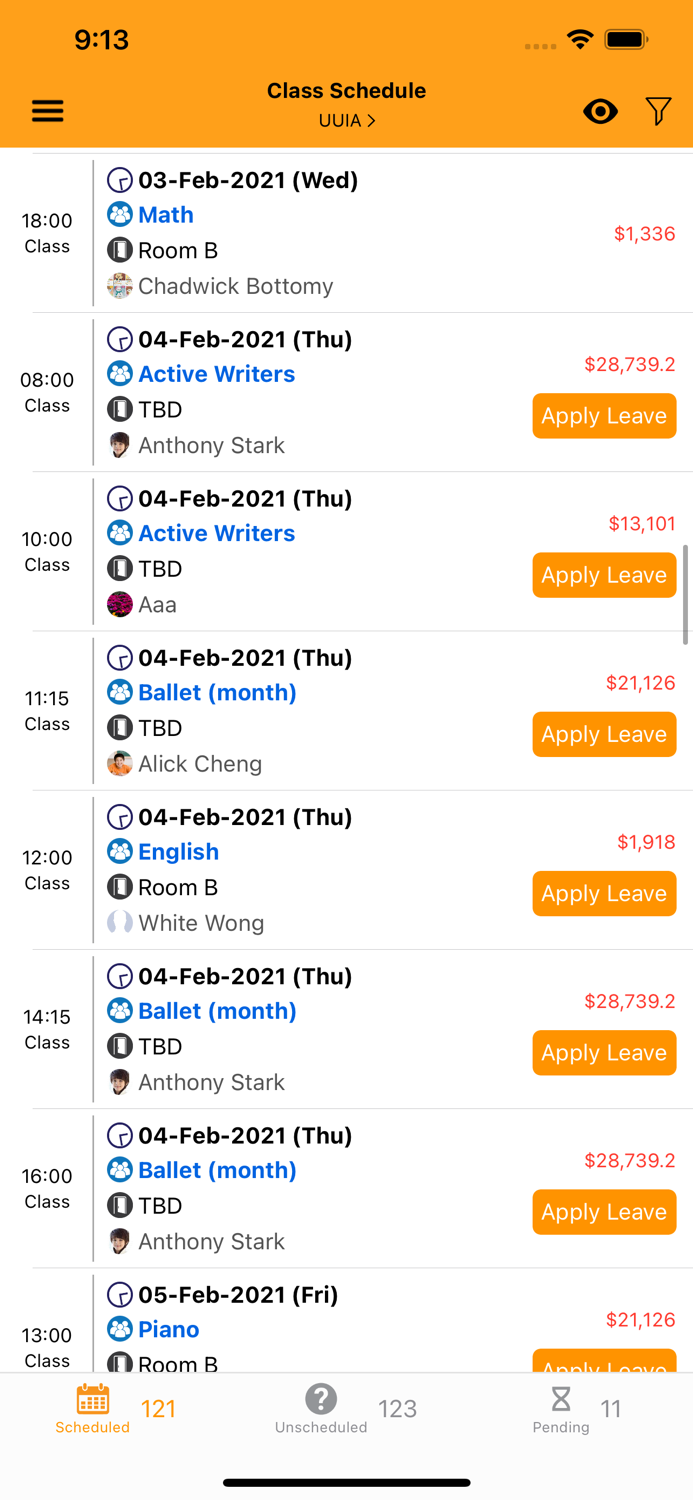Tap the clock icon for 03-Feb-2021 entry

coord(120,180)
